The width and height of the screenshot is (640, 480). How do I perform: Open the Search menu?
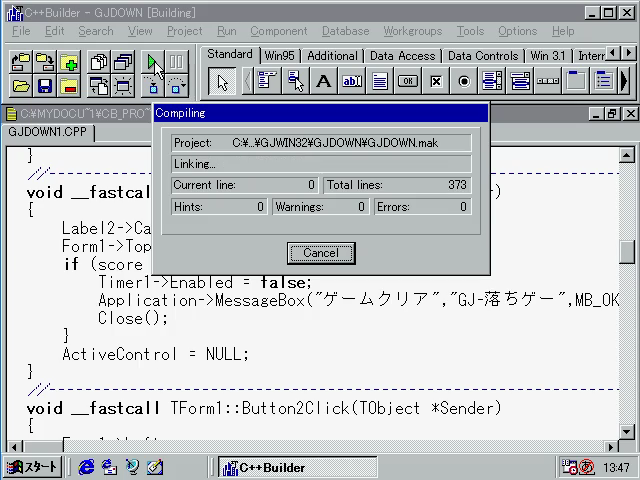pos(96,31)
